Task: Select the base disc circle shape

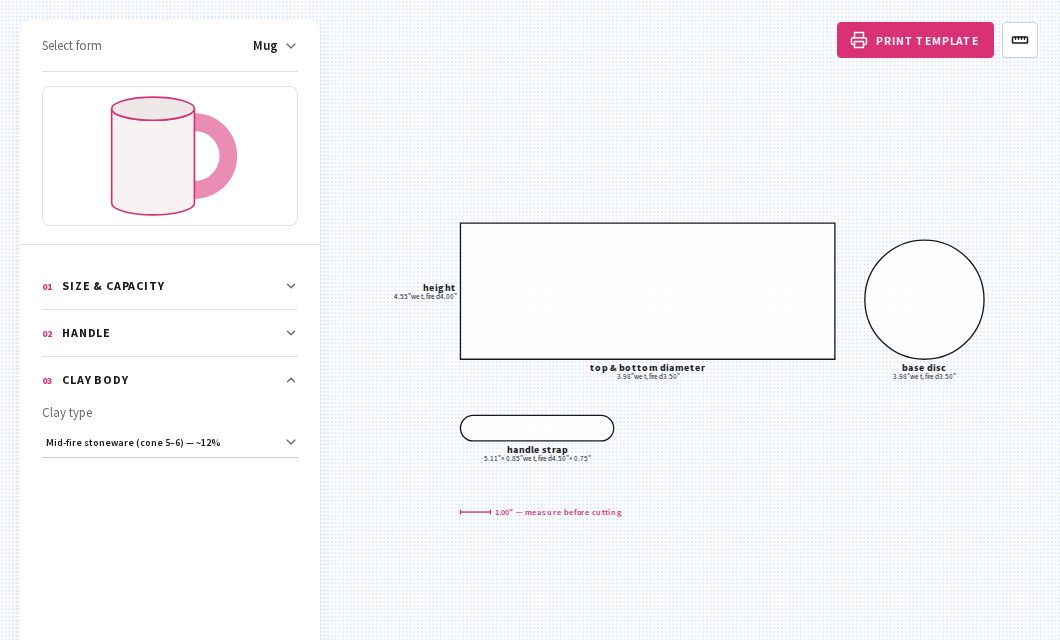Action: click(x=924, y=299)
